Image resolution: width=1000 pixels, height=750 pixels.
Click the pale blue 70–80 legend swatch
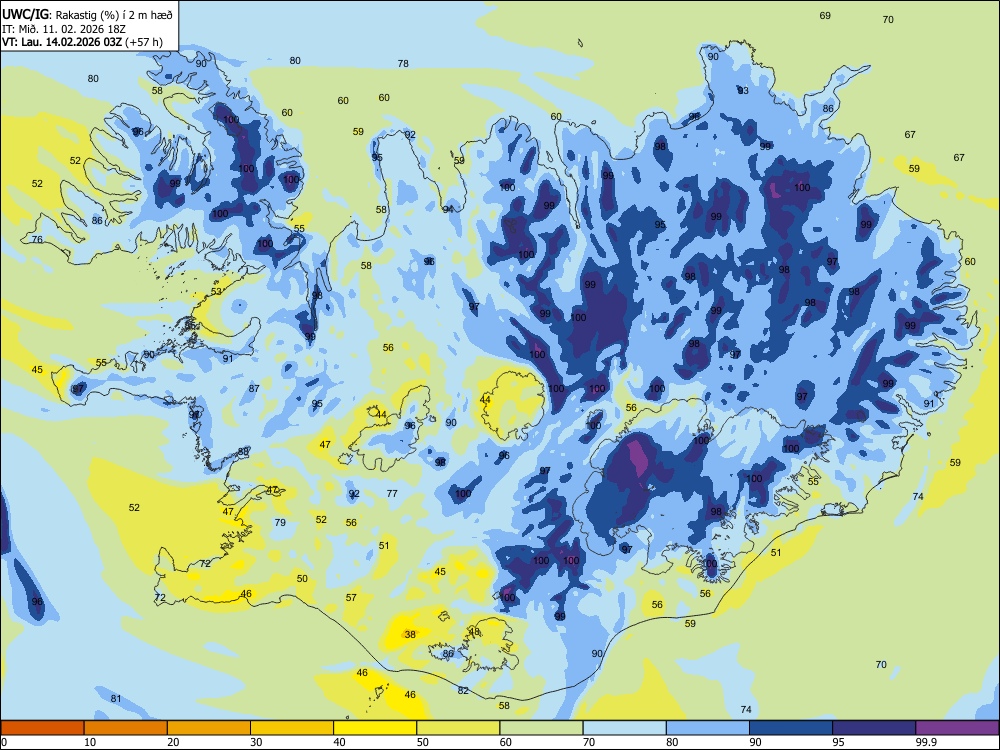point(624,728)
